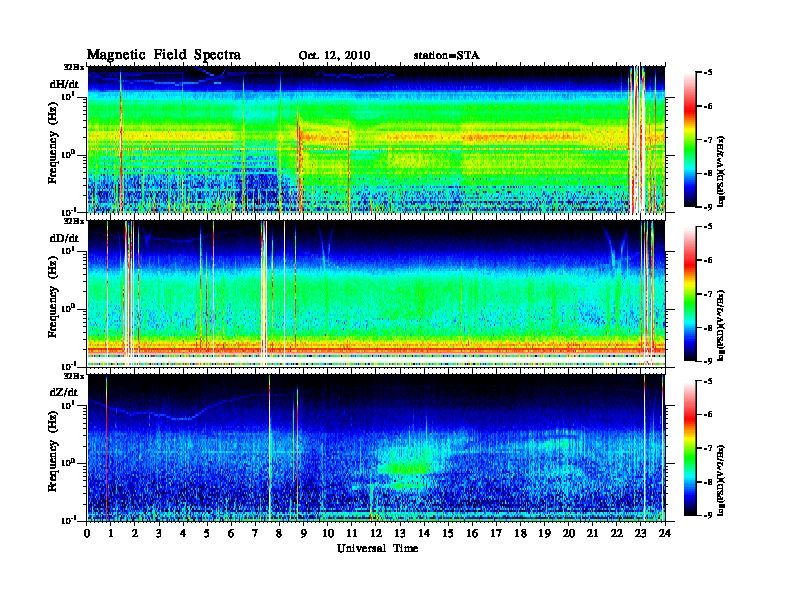Click inside the dZ/dt spectrogram plot
The width and height of the screenshot is (792, 612).
pos(377,448)
